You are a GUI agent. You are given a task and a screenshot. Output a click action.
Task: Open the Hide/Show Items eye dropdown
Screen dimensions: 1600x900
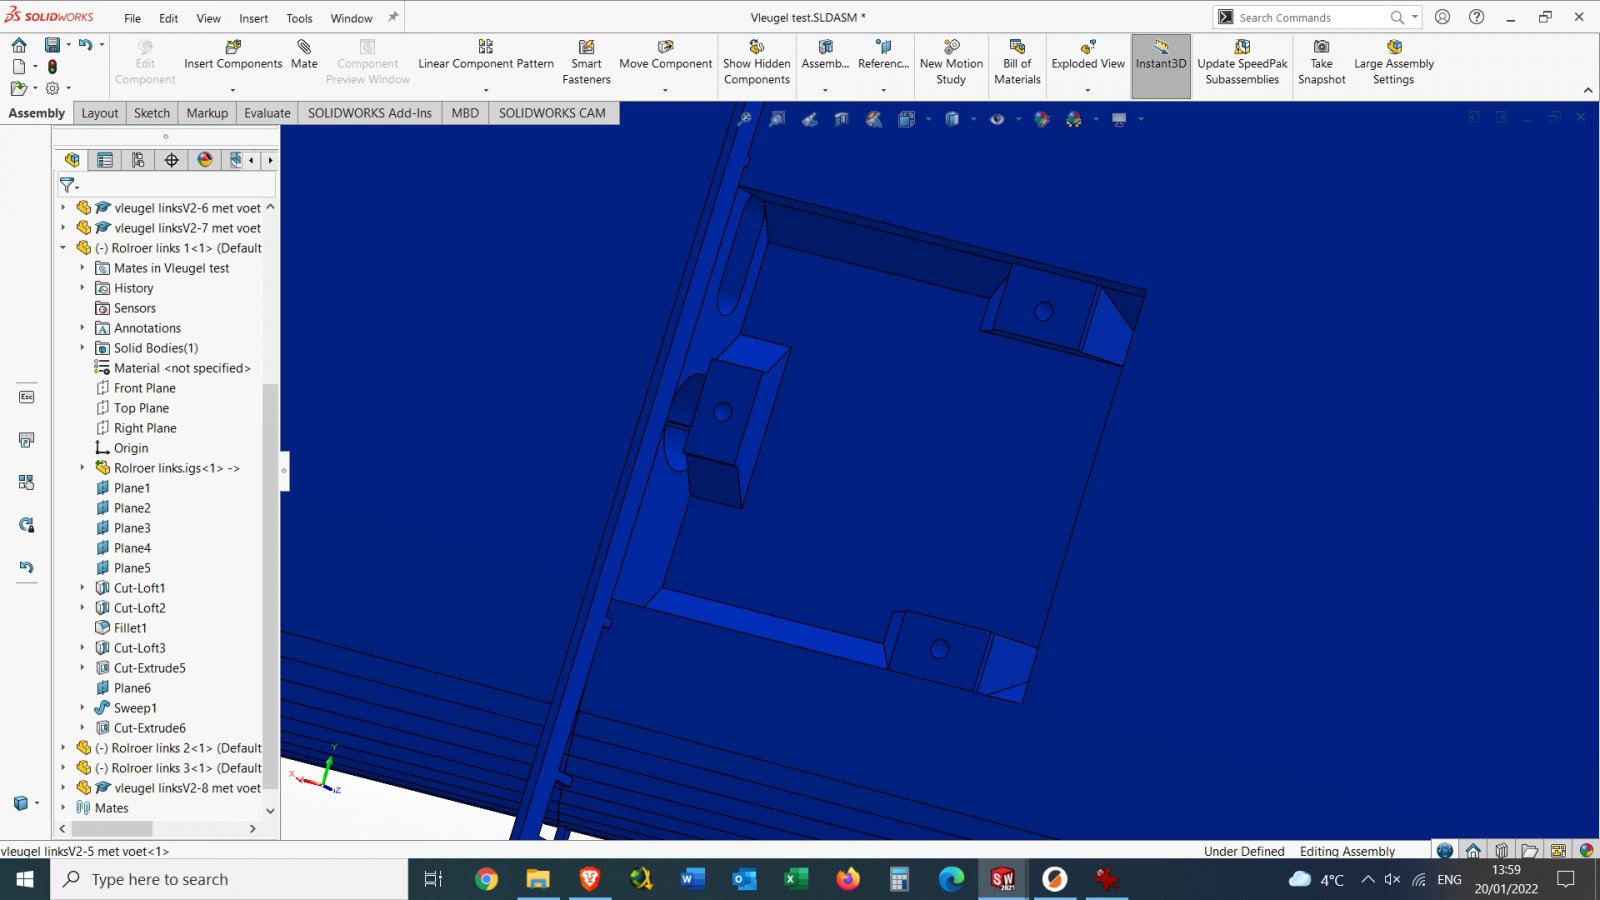click(x=1018, y=119)
